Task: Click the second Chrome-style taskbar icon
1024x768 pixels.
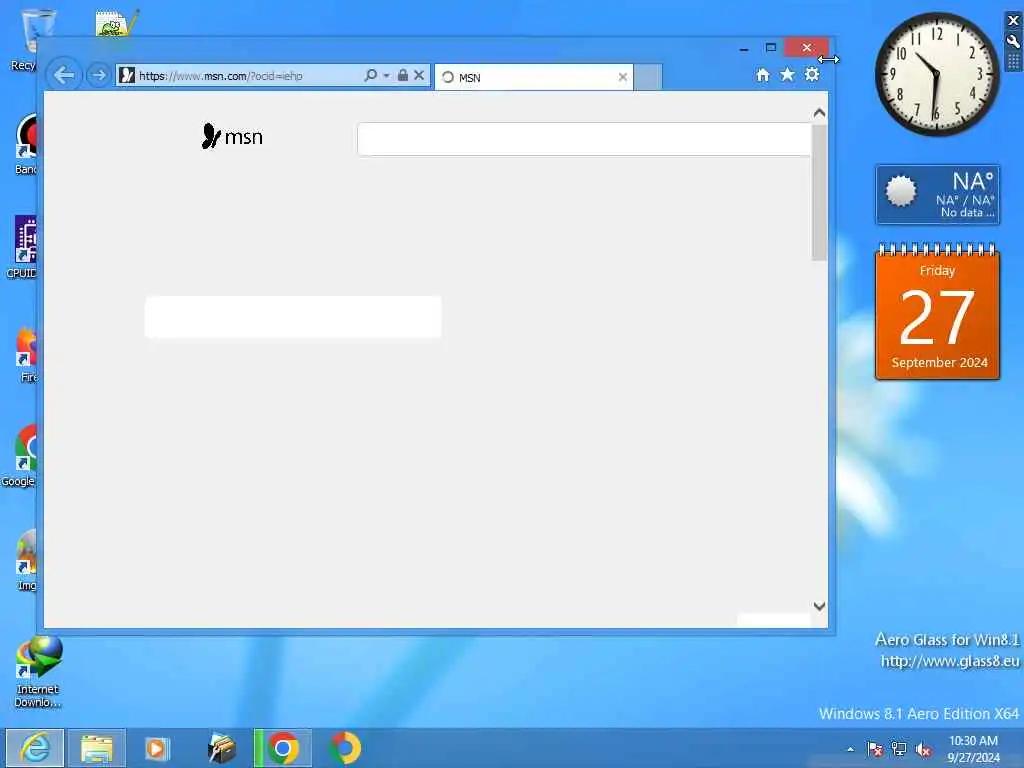Action: 345,748
